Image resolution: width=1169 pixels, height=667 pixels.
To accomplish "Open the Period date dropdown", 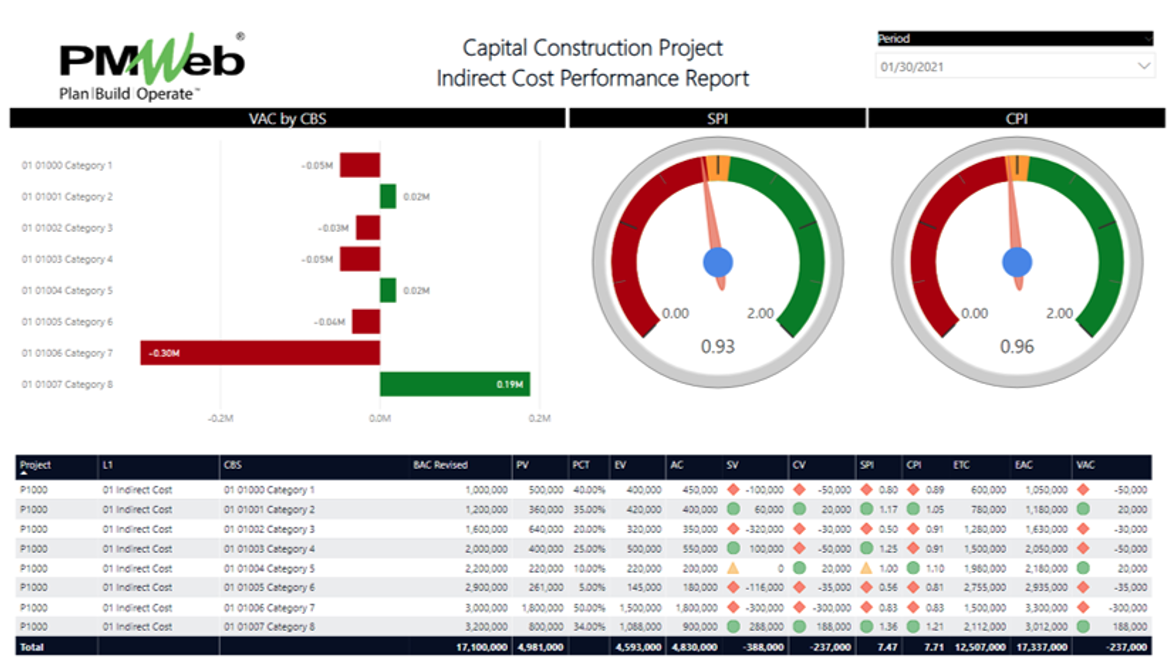I will 1143,67.
